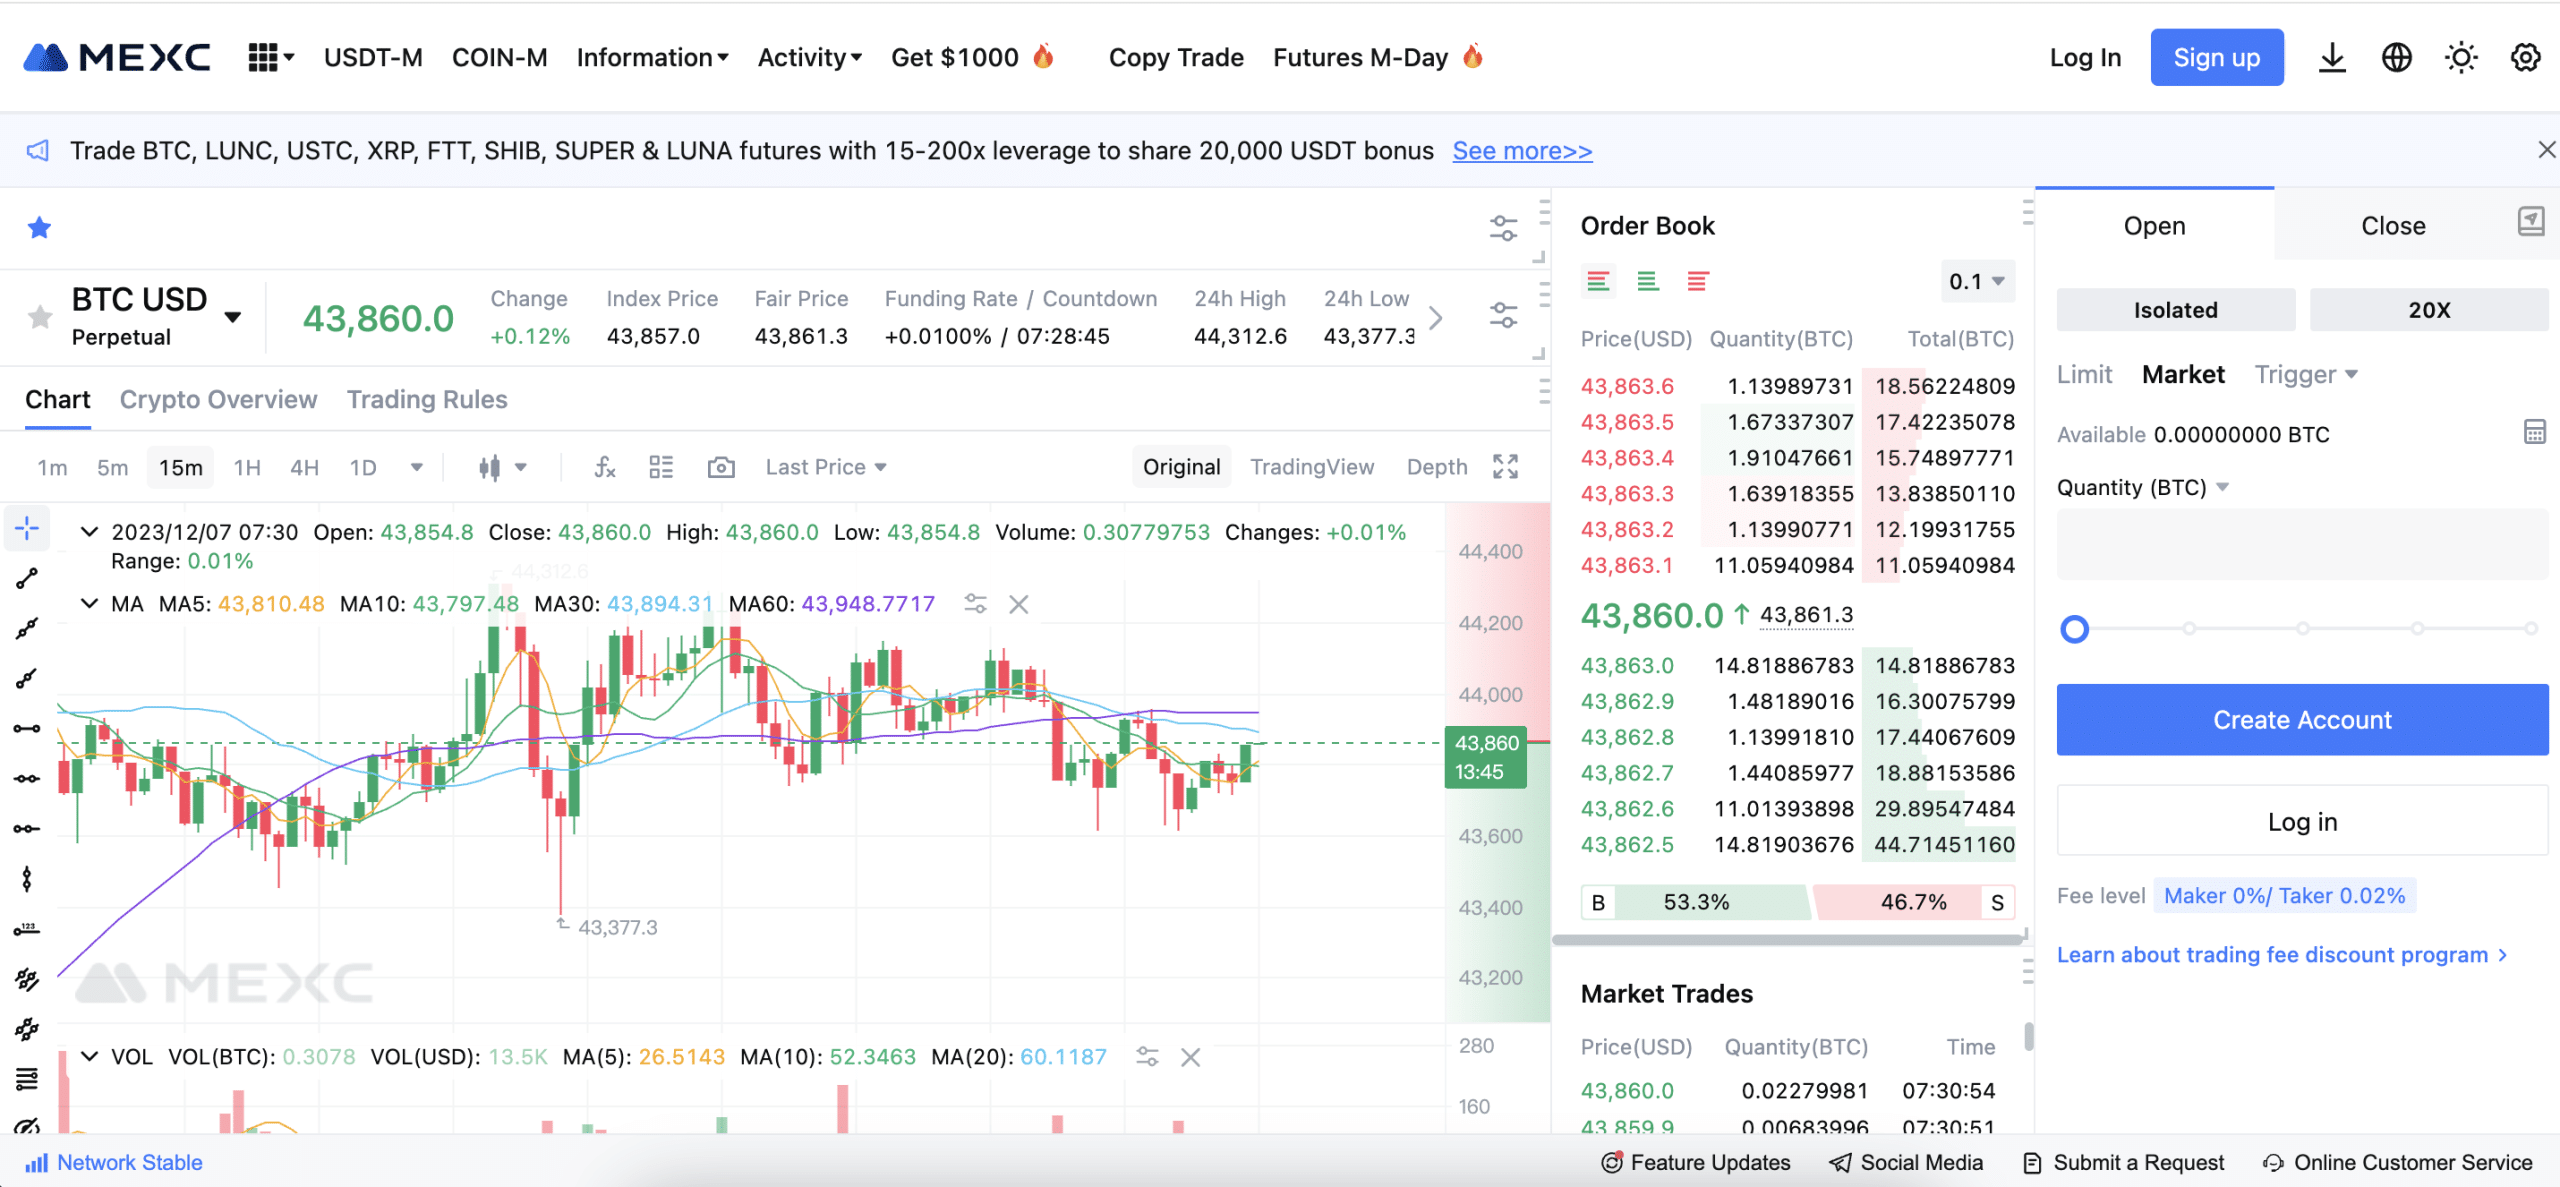Viewport: 2560px width, 1187px height.
Task: Select the Close position tab
Action: coord(2393,226)
